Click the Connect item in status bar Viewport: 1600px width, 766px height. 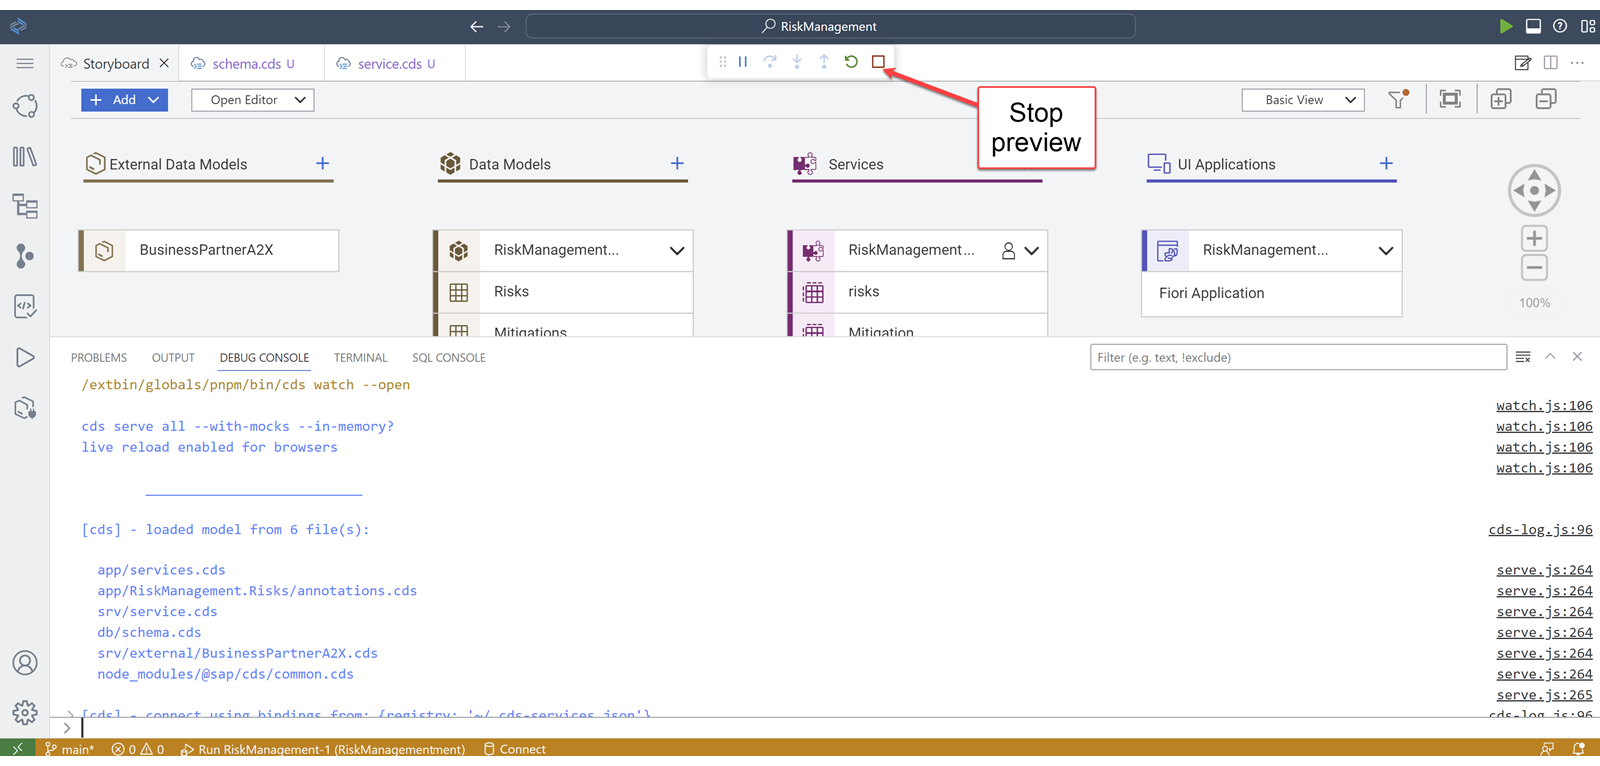click(x=515, y=749)
